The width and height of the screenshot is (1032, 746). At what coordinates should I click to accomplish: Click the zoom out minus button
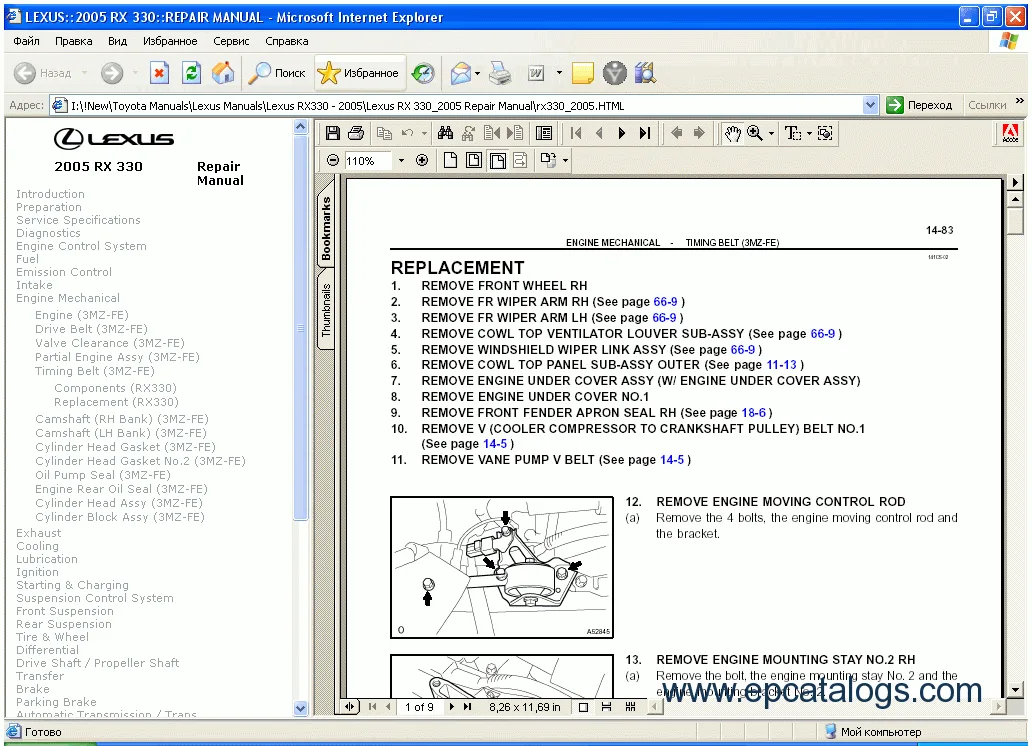pyautogui.click(x=333, y=160)
